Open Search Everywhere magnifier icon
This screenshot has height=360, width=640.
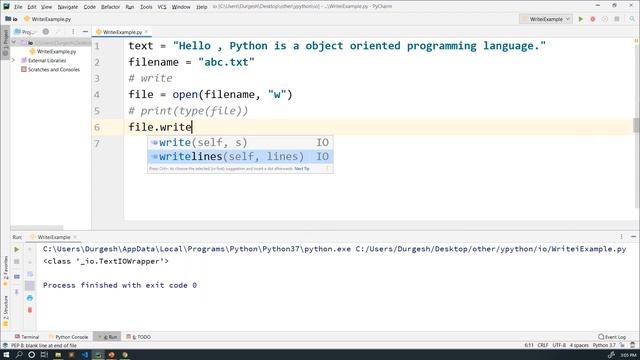[x=632, y=19]
